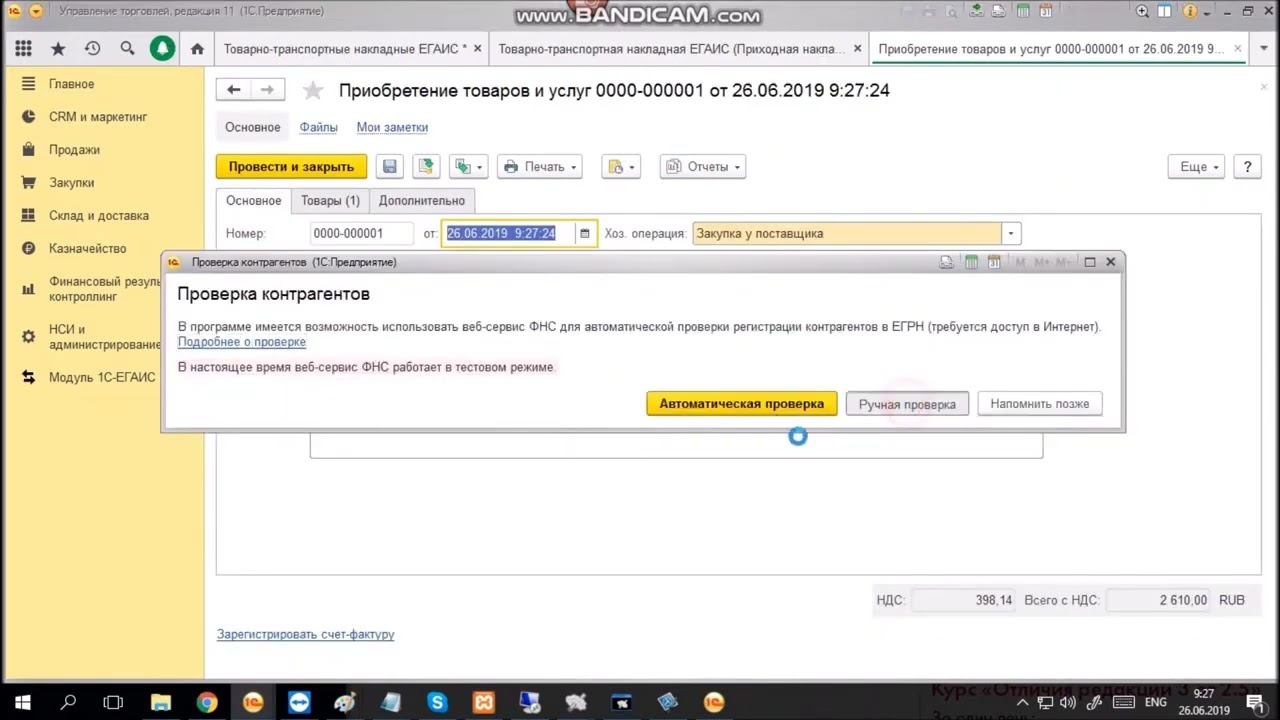Open Windows Start menu
Image resolution: width=1280 pixels, height=720 pixels.
point(22,702)
